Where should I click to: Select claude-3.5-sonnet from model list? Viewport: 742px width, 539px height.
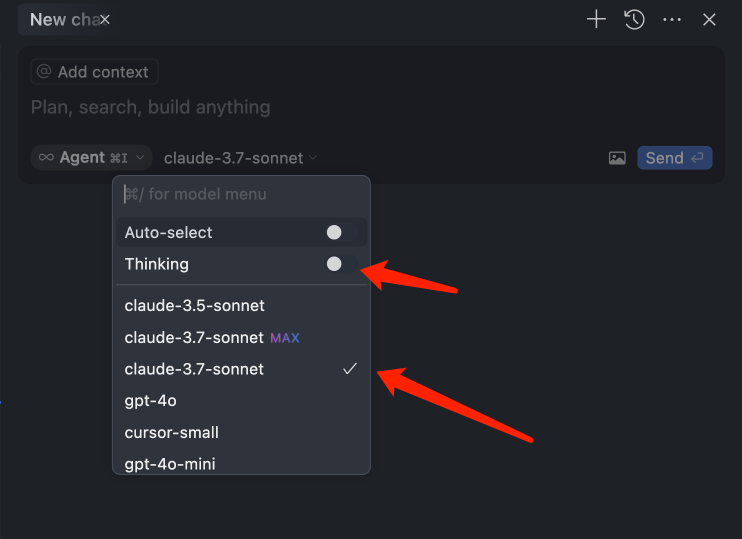(x=194, y=305)
